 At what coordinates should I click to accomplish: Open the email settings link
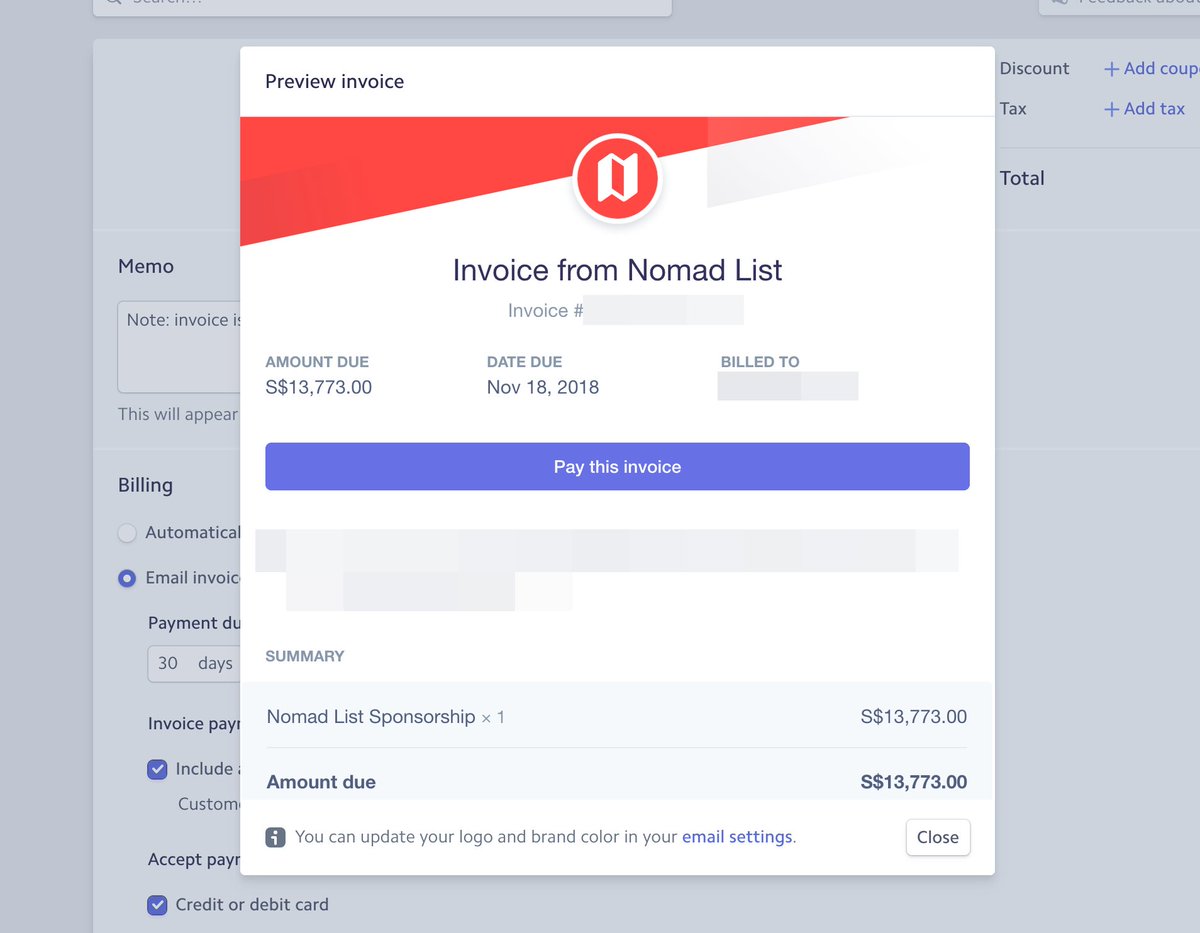[737, 837]
